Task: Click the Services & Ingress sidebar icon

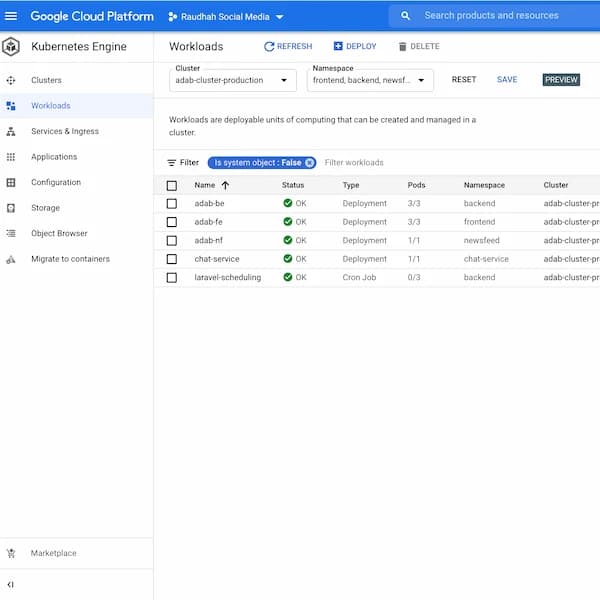Action: [11, 131]
